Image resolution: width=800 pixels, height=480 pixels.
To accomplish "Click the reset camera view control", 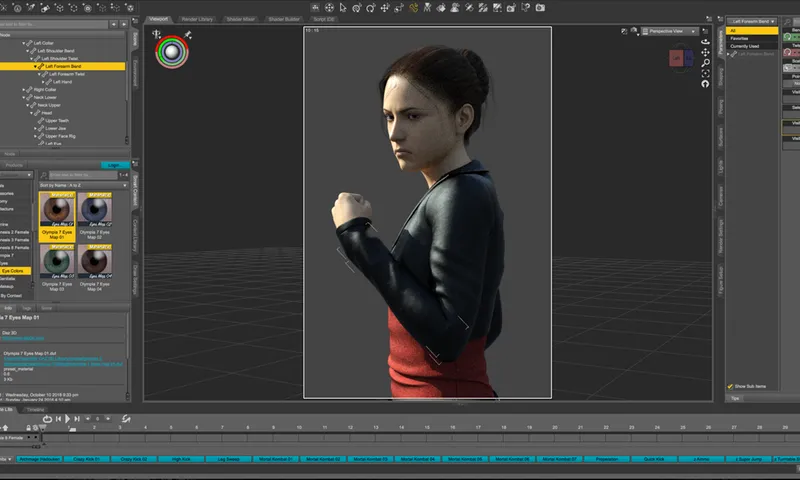I will (705, 84).
